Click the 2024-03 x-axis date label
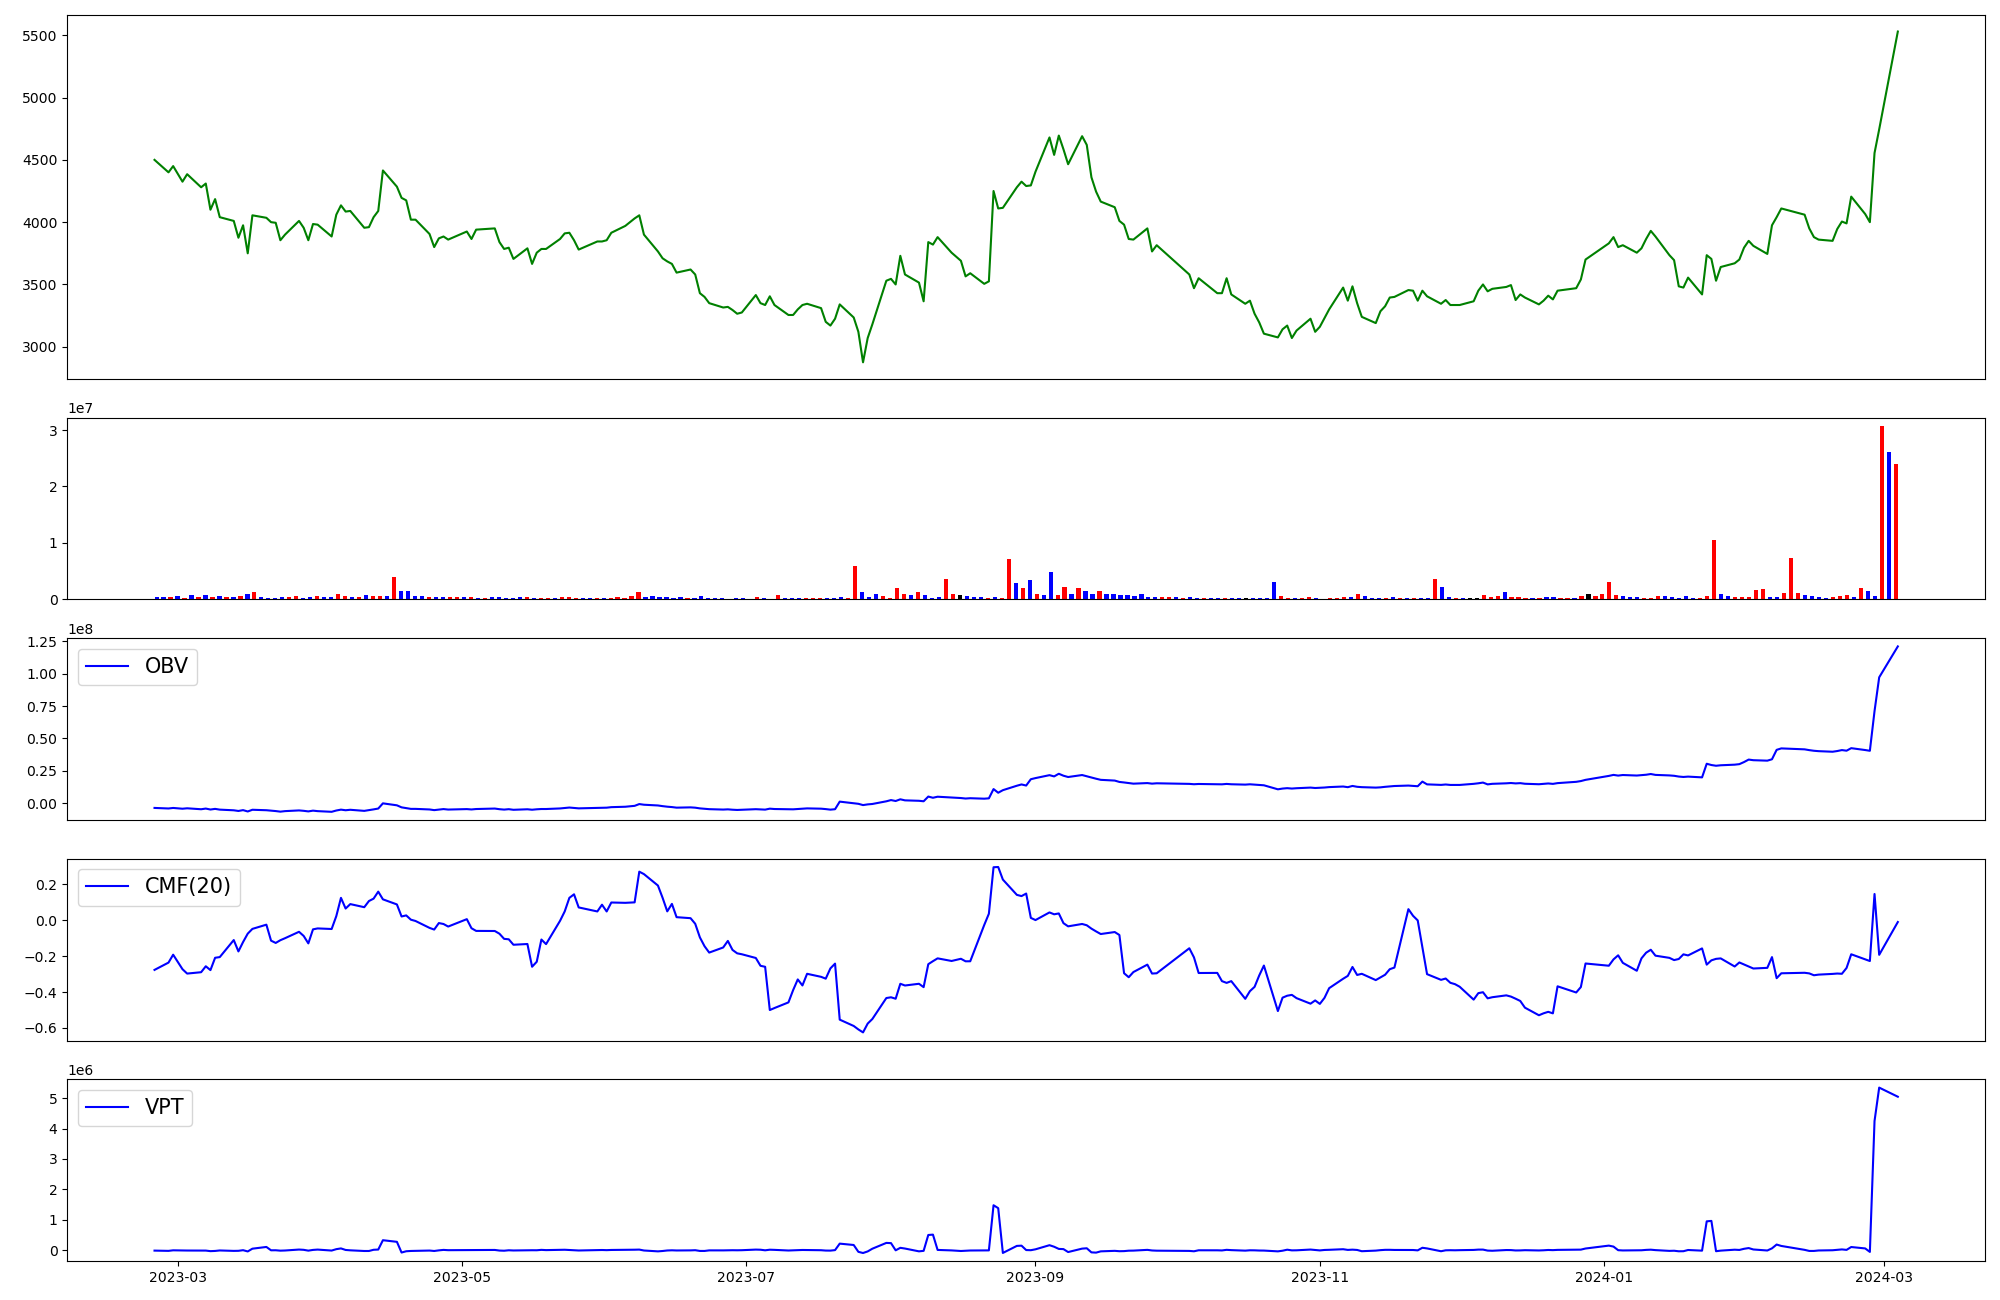Viewport: 2000px width, 1300px height. click(1884, 1277)
